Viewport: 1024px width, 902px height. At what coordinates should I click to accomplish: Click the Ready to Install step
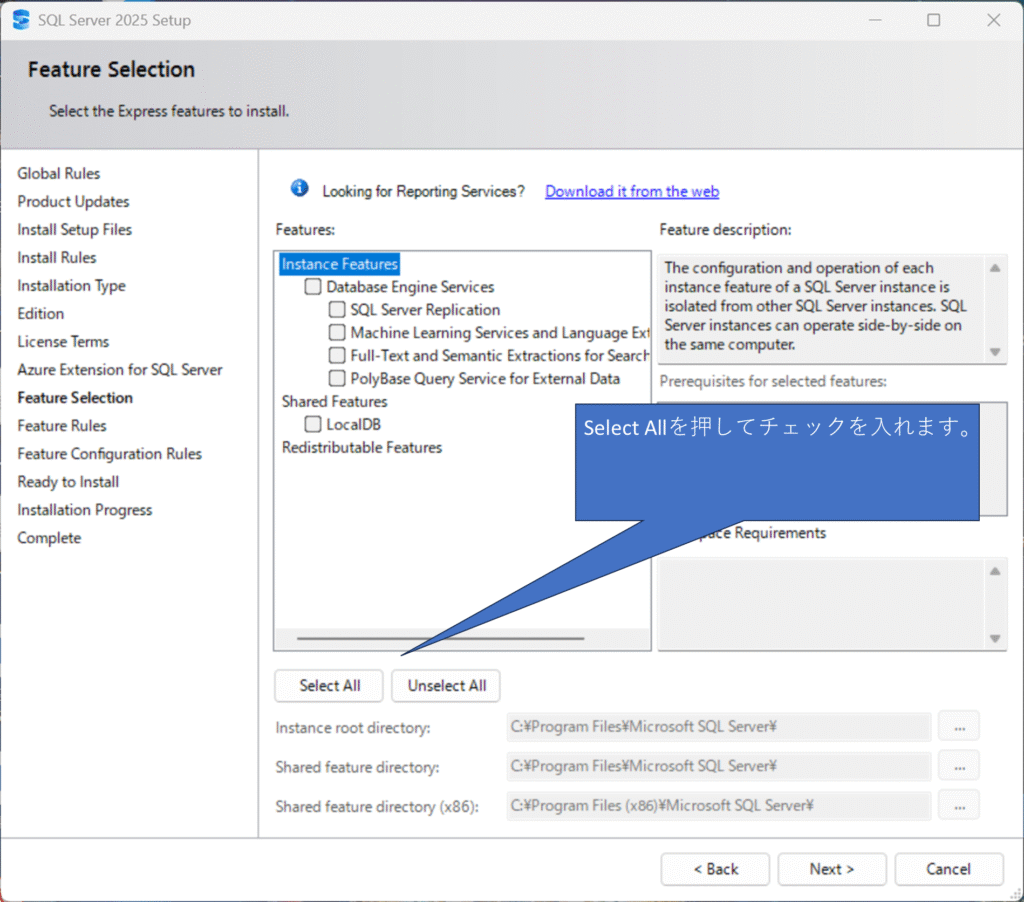tap(68, 482)
